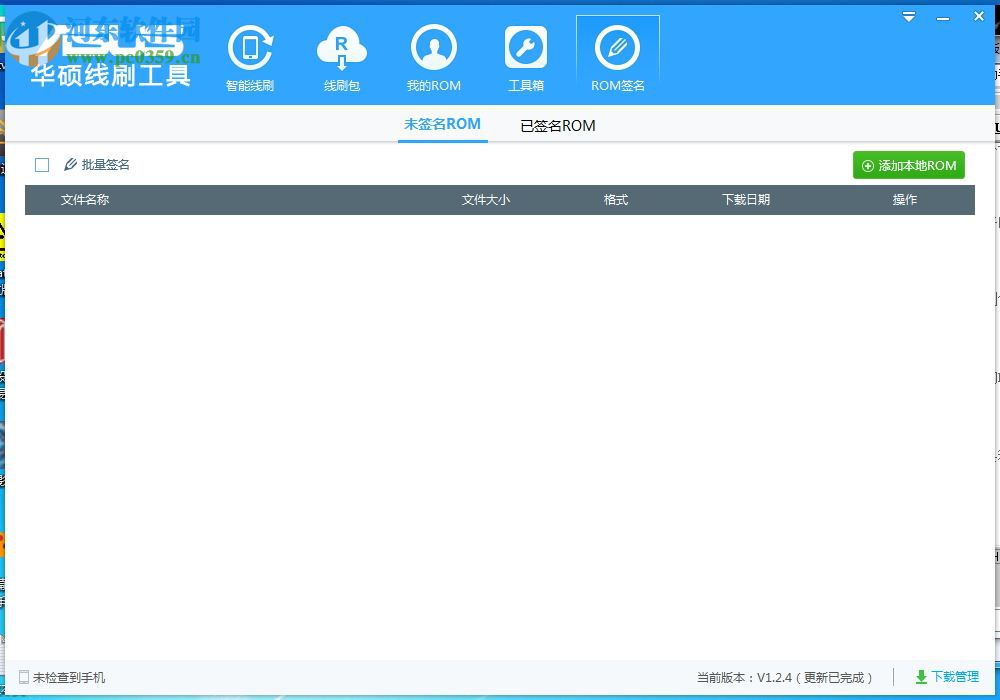The width and height of the screenshot is (1000, 700).
Task: Select the ROM签名 signing tool
Action: tap(618, 55)
